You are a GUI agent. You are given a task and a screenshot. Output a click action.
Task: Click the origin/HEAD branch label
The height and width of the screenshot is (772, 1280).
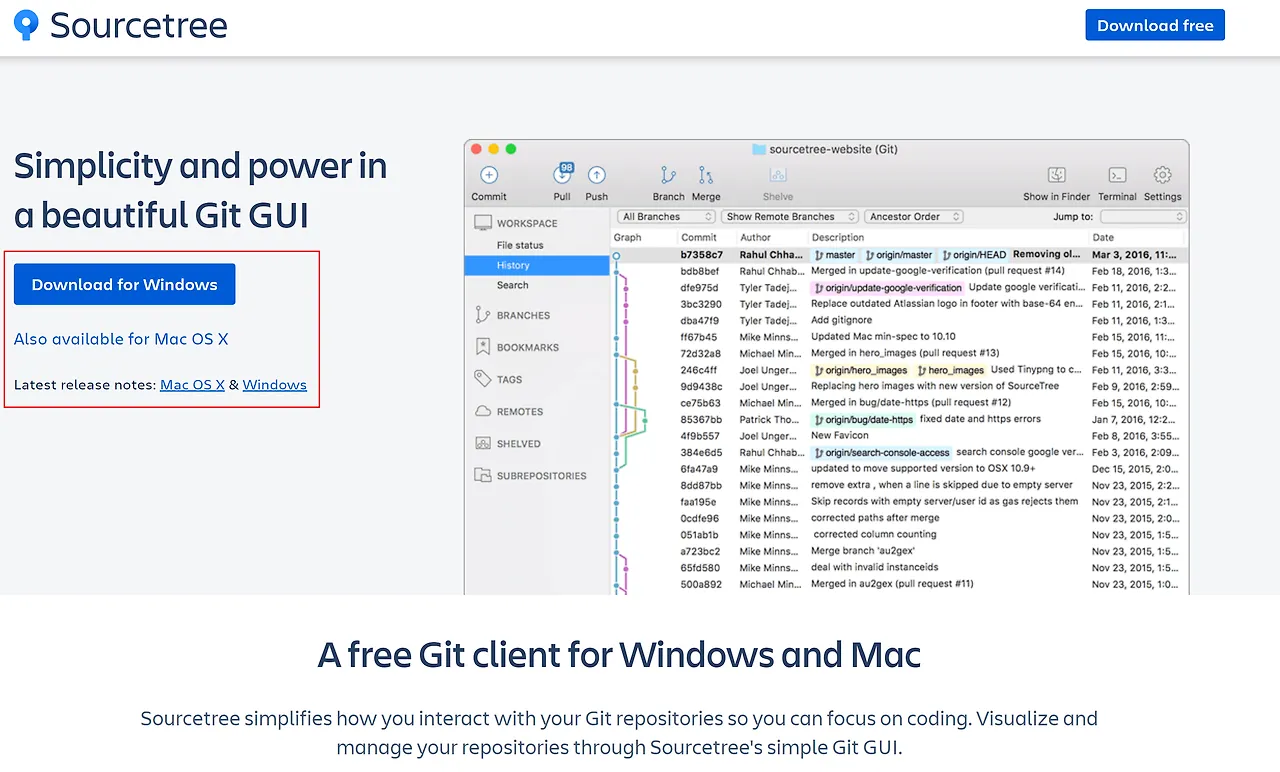click(x=973, y=255)
